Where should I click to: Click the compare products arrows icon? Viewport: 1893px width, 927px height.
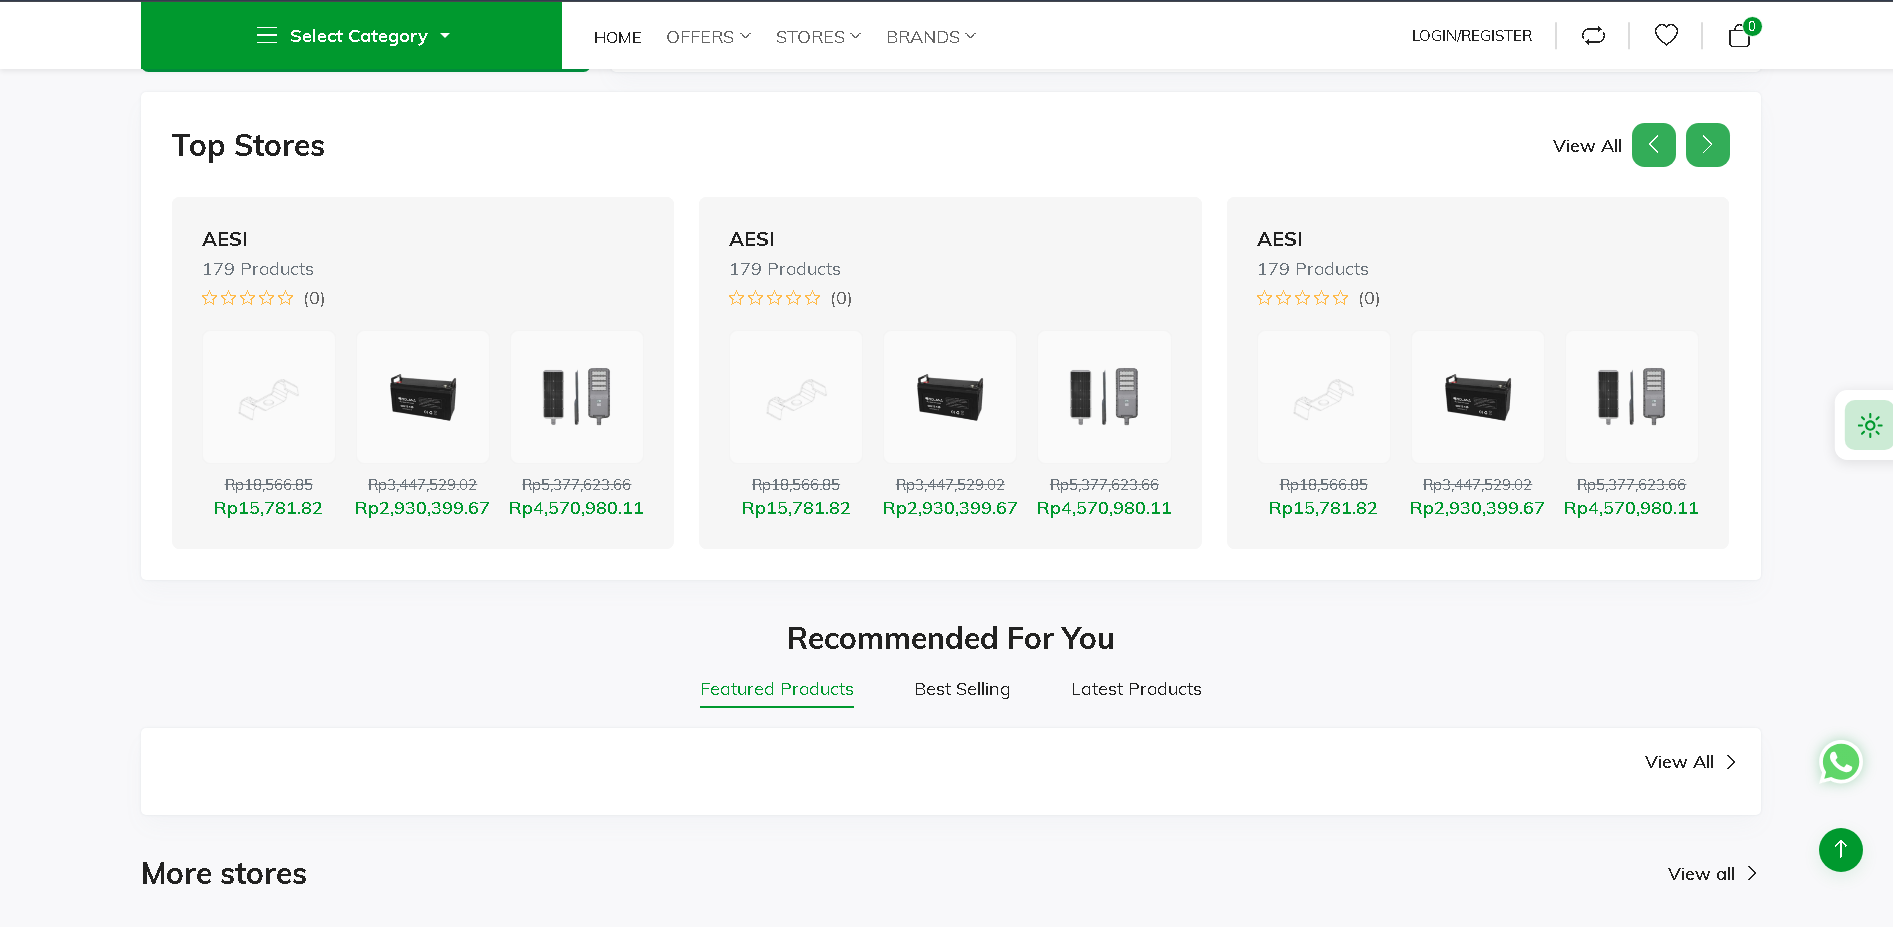coord(1593,36)
